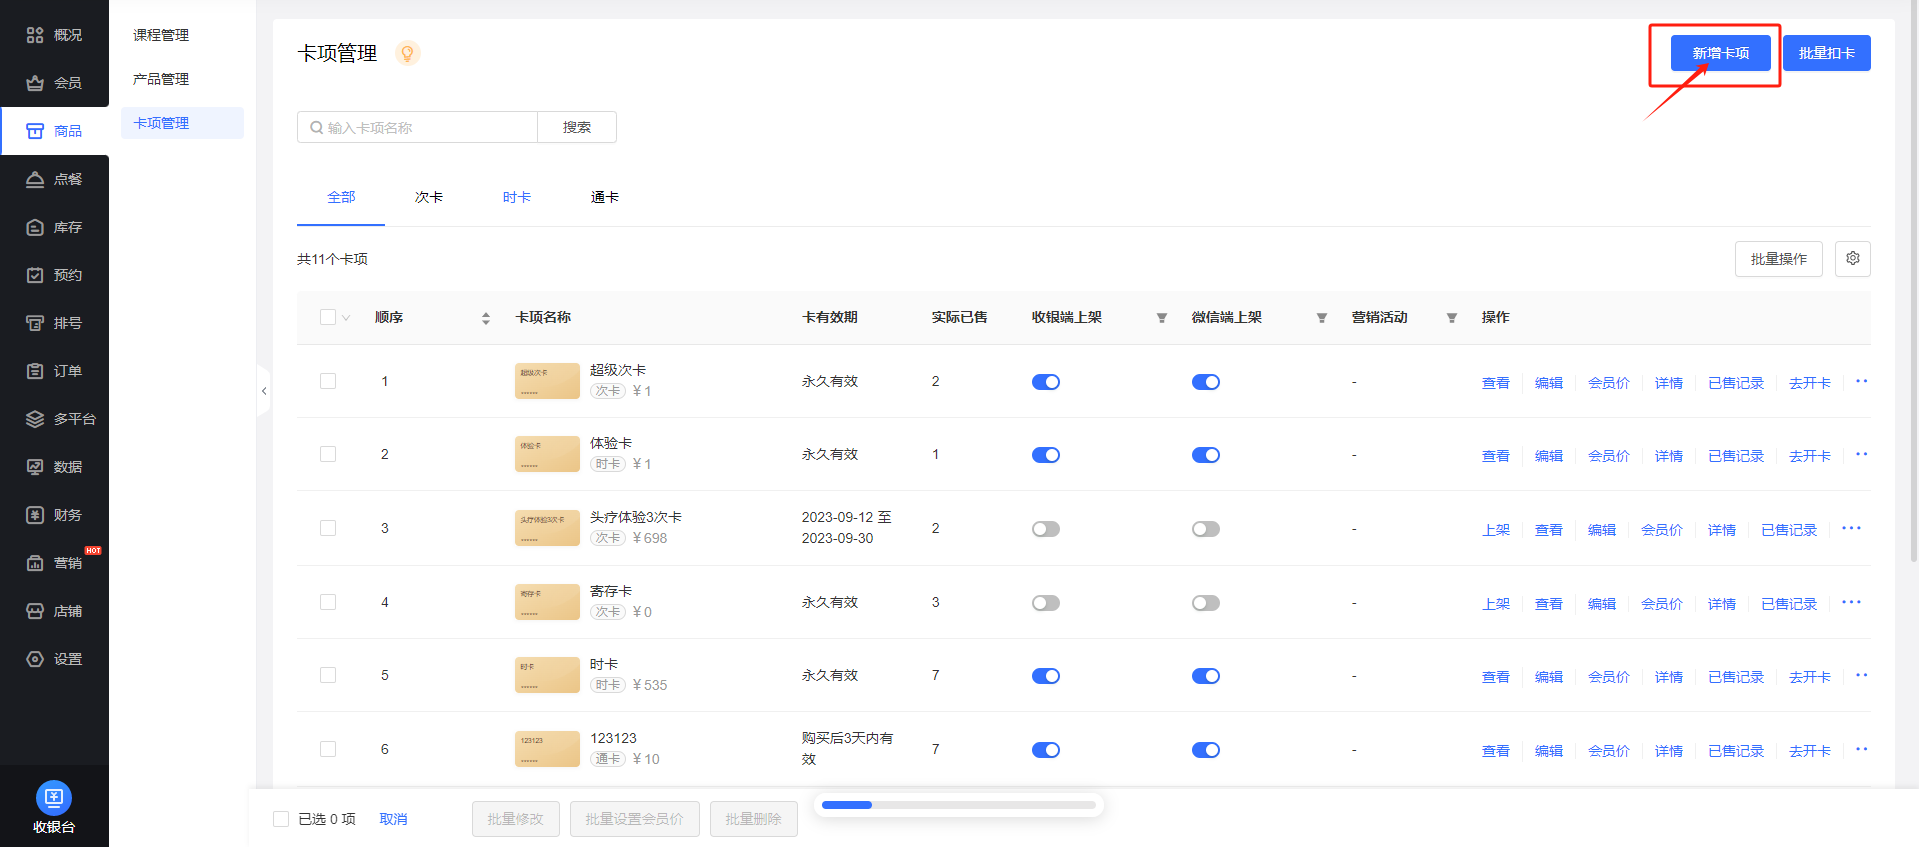Enable 微信端上架 toggle for 头疗体验3次卡

[x=1205, y=529]
